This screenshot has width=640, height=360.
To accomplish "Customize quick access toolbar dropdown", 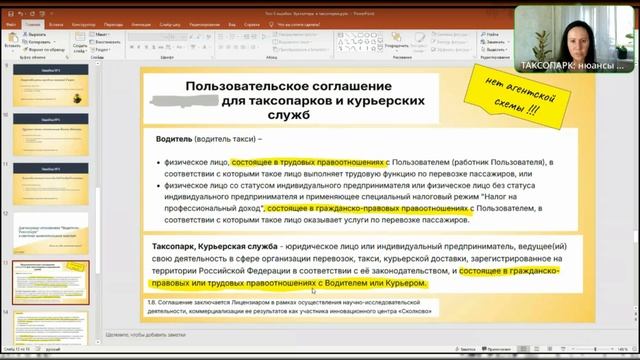I will point(51,14).
